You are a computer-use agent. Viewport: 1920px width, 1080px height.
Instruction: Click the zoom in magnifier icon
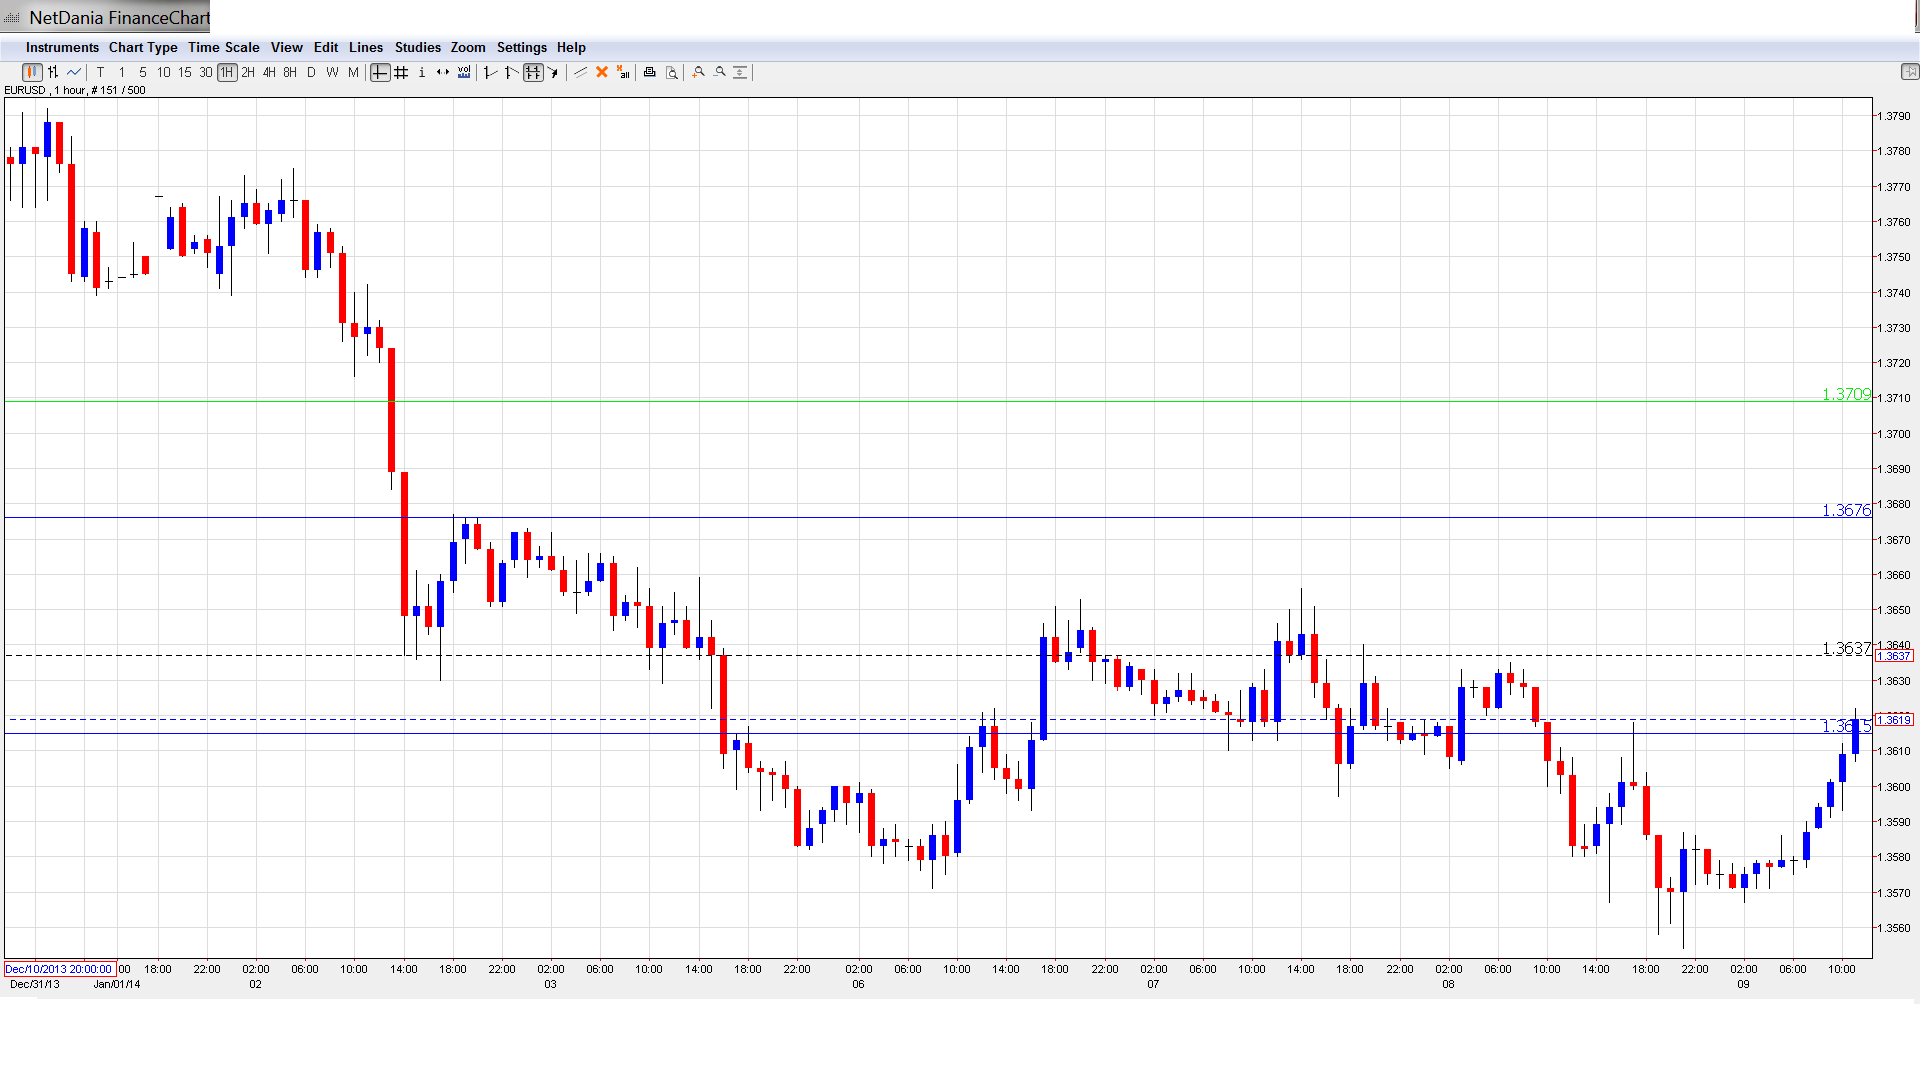tap(699, 72)
